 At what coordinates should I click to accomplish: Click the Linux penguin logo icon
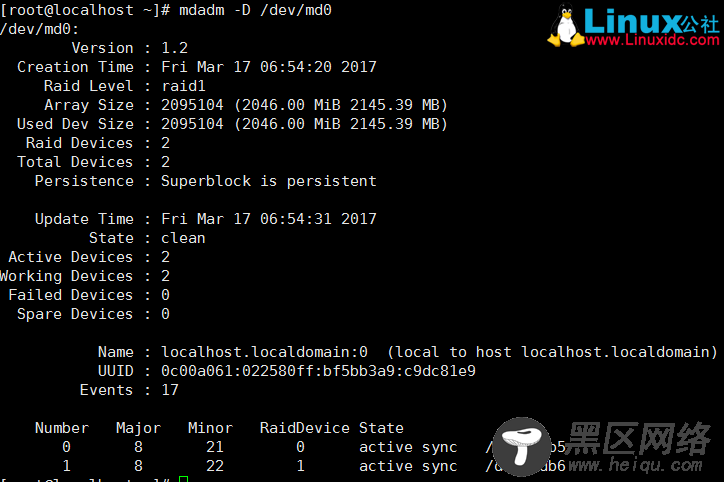tap(566, 26)
